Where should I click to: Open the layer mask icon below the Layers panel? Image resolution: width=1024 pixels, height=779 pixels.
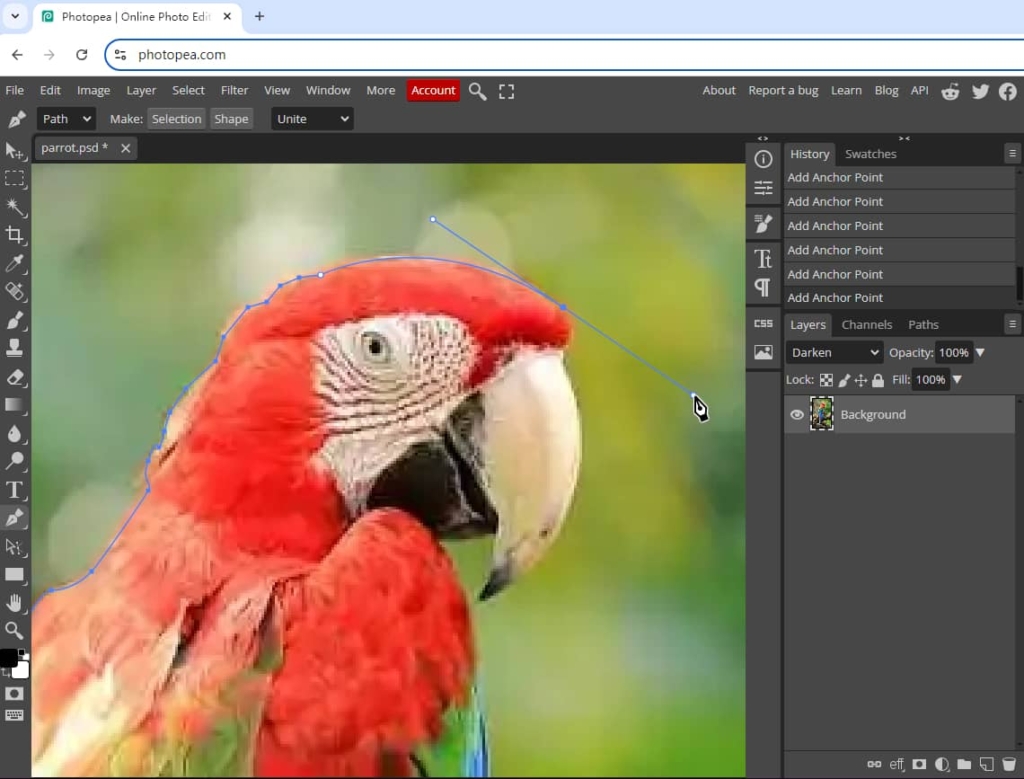coord(920,765)
